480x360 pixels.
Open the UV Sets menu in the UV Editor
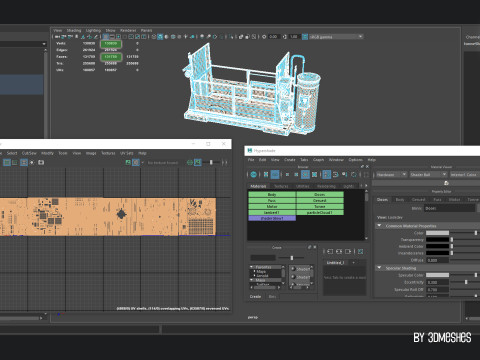click(x=127, y=153)
